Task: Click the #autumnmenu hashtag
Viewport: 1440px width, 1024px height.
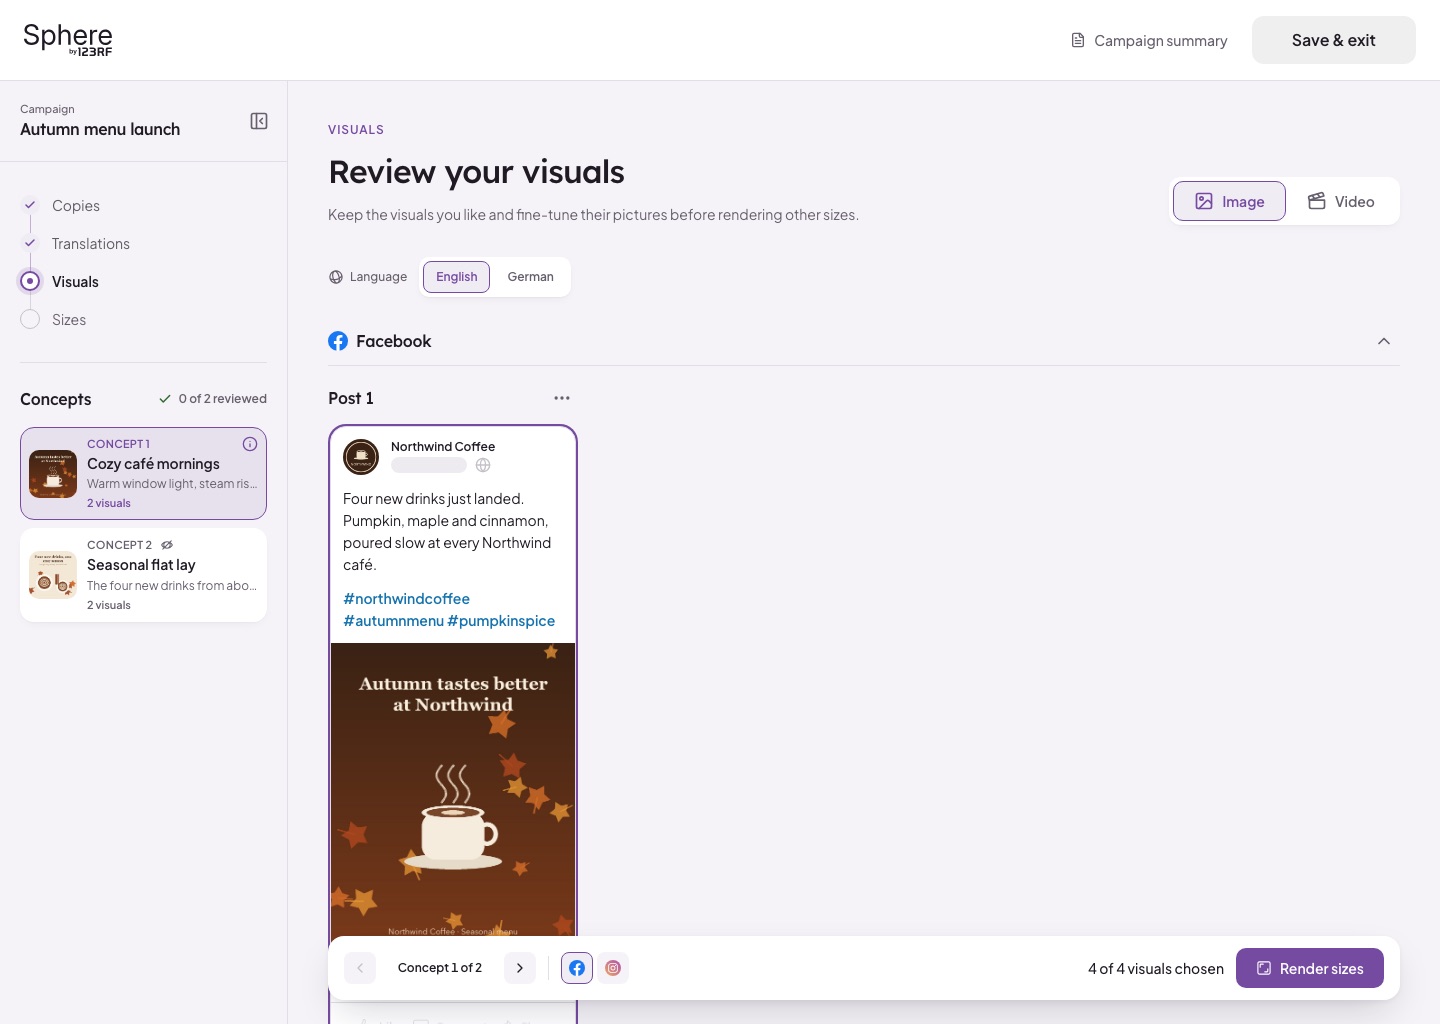Action: [393, 621]
